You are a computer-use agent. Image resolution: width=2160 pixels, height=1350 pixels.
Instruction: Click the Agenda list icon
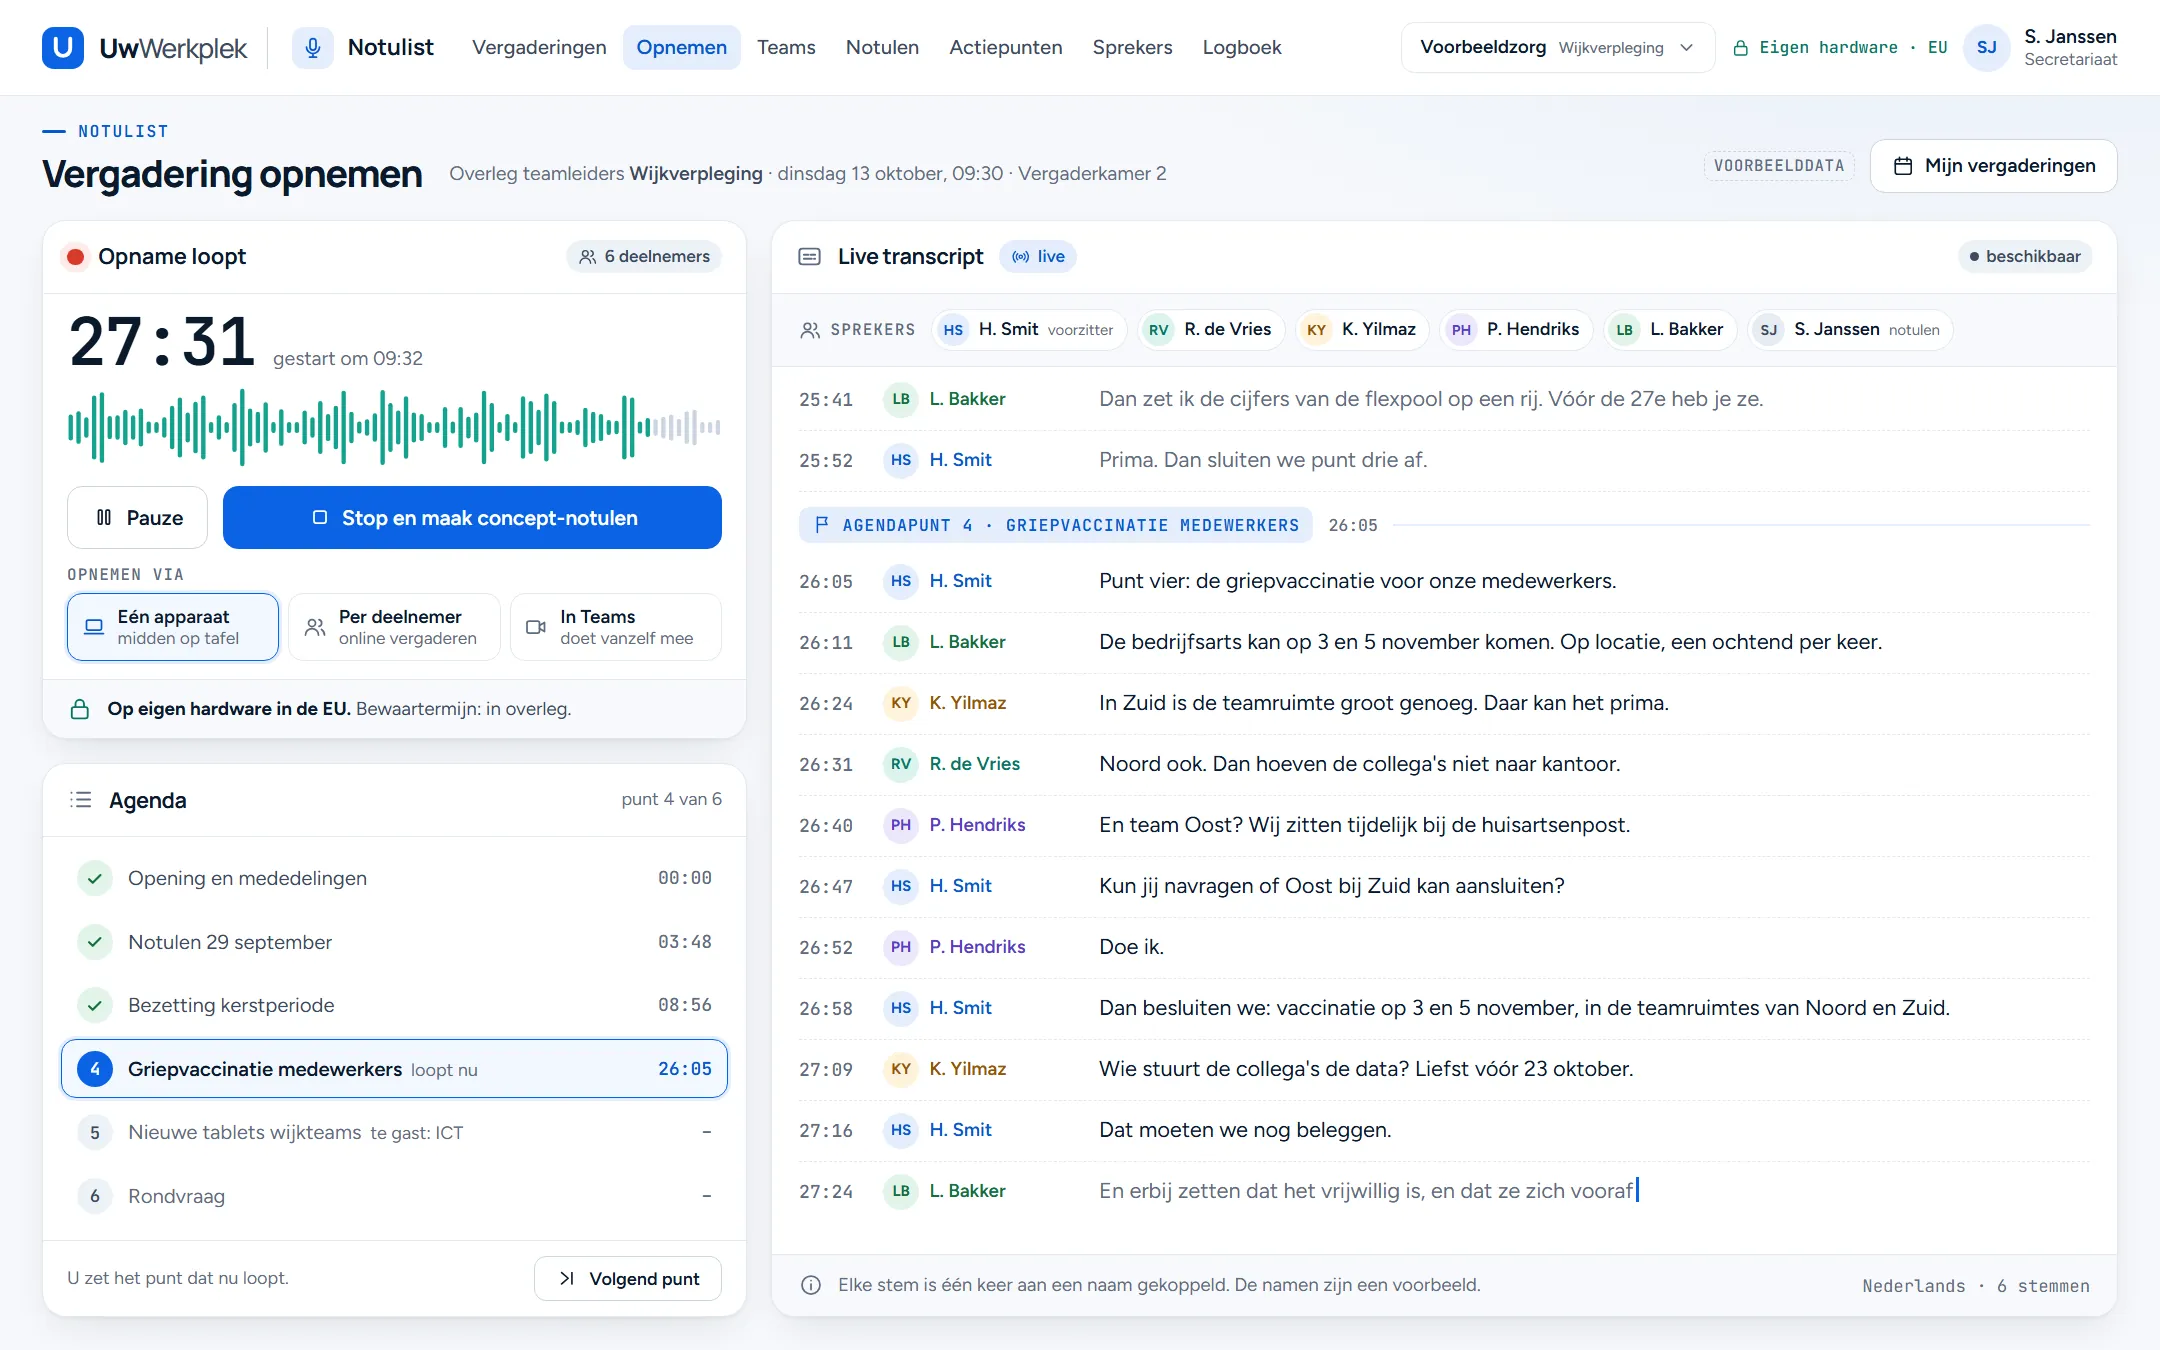[x=81, y=800]
